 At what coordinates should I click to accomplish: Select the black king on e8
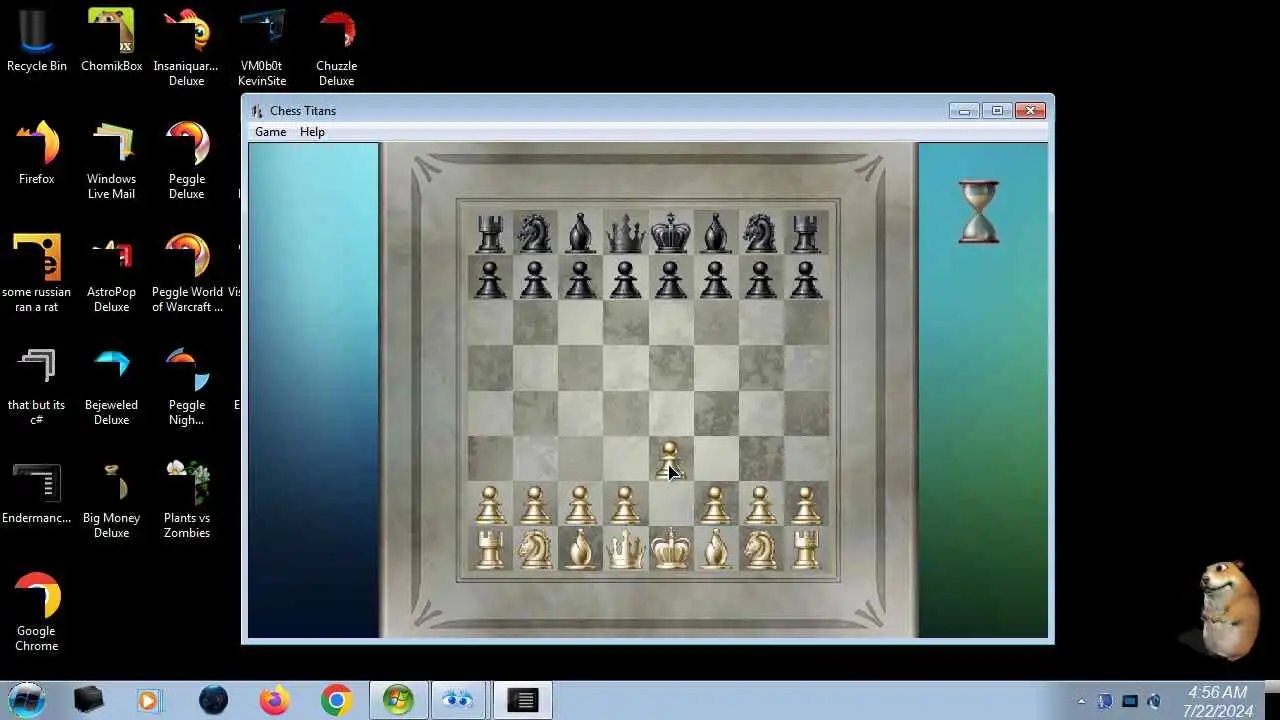(x=671, y=232)
